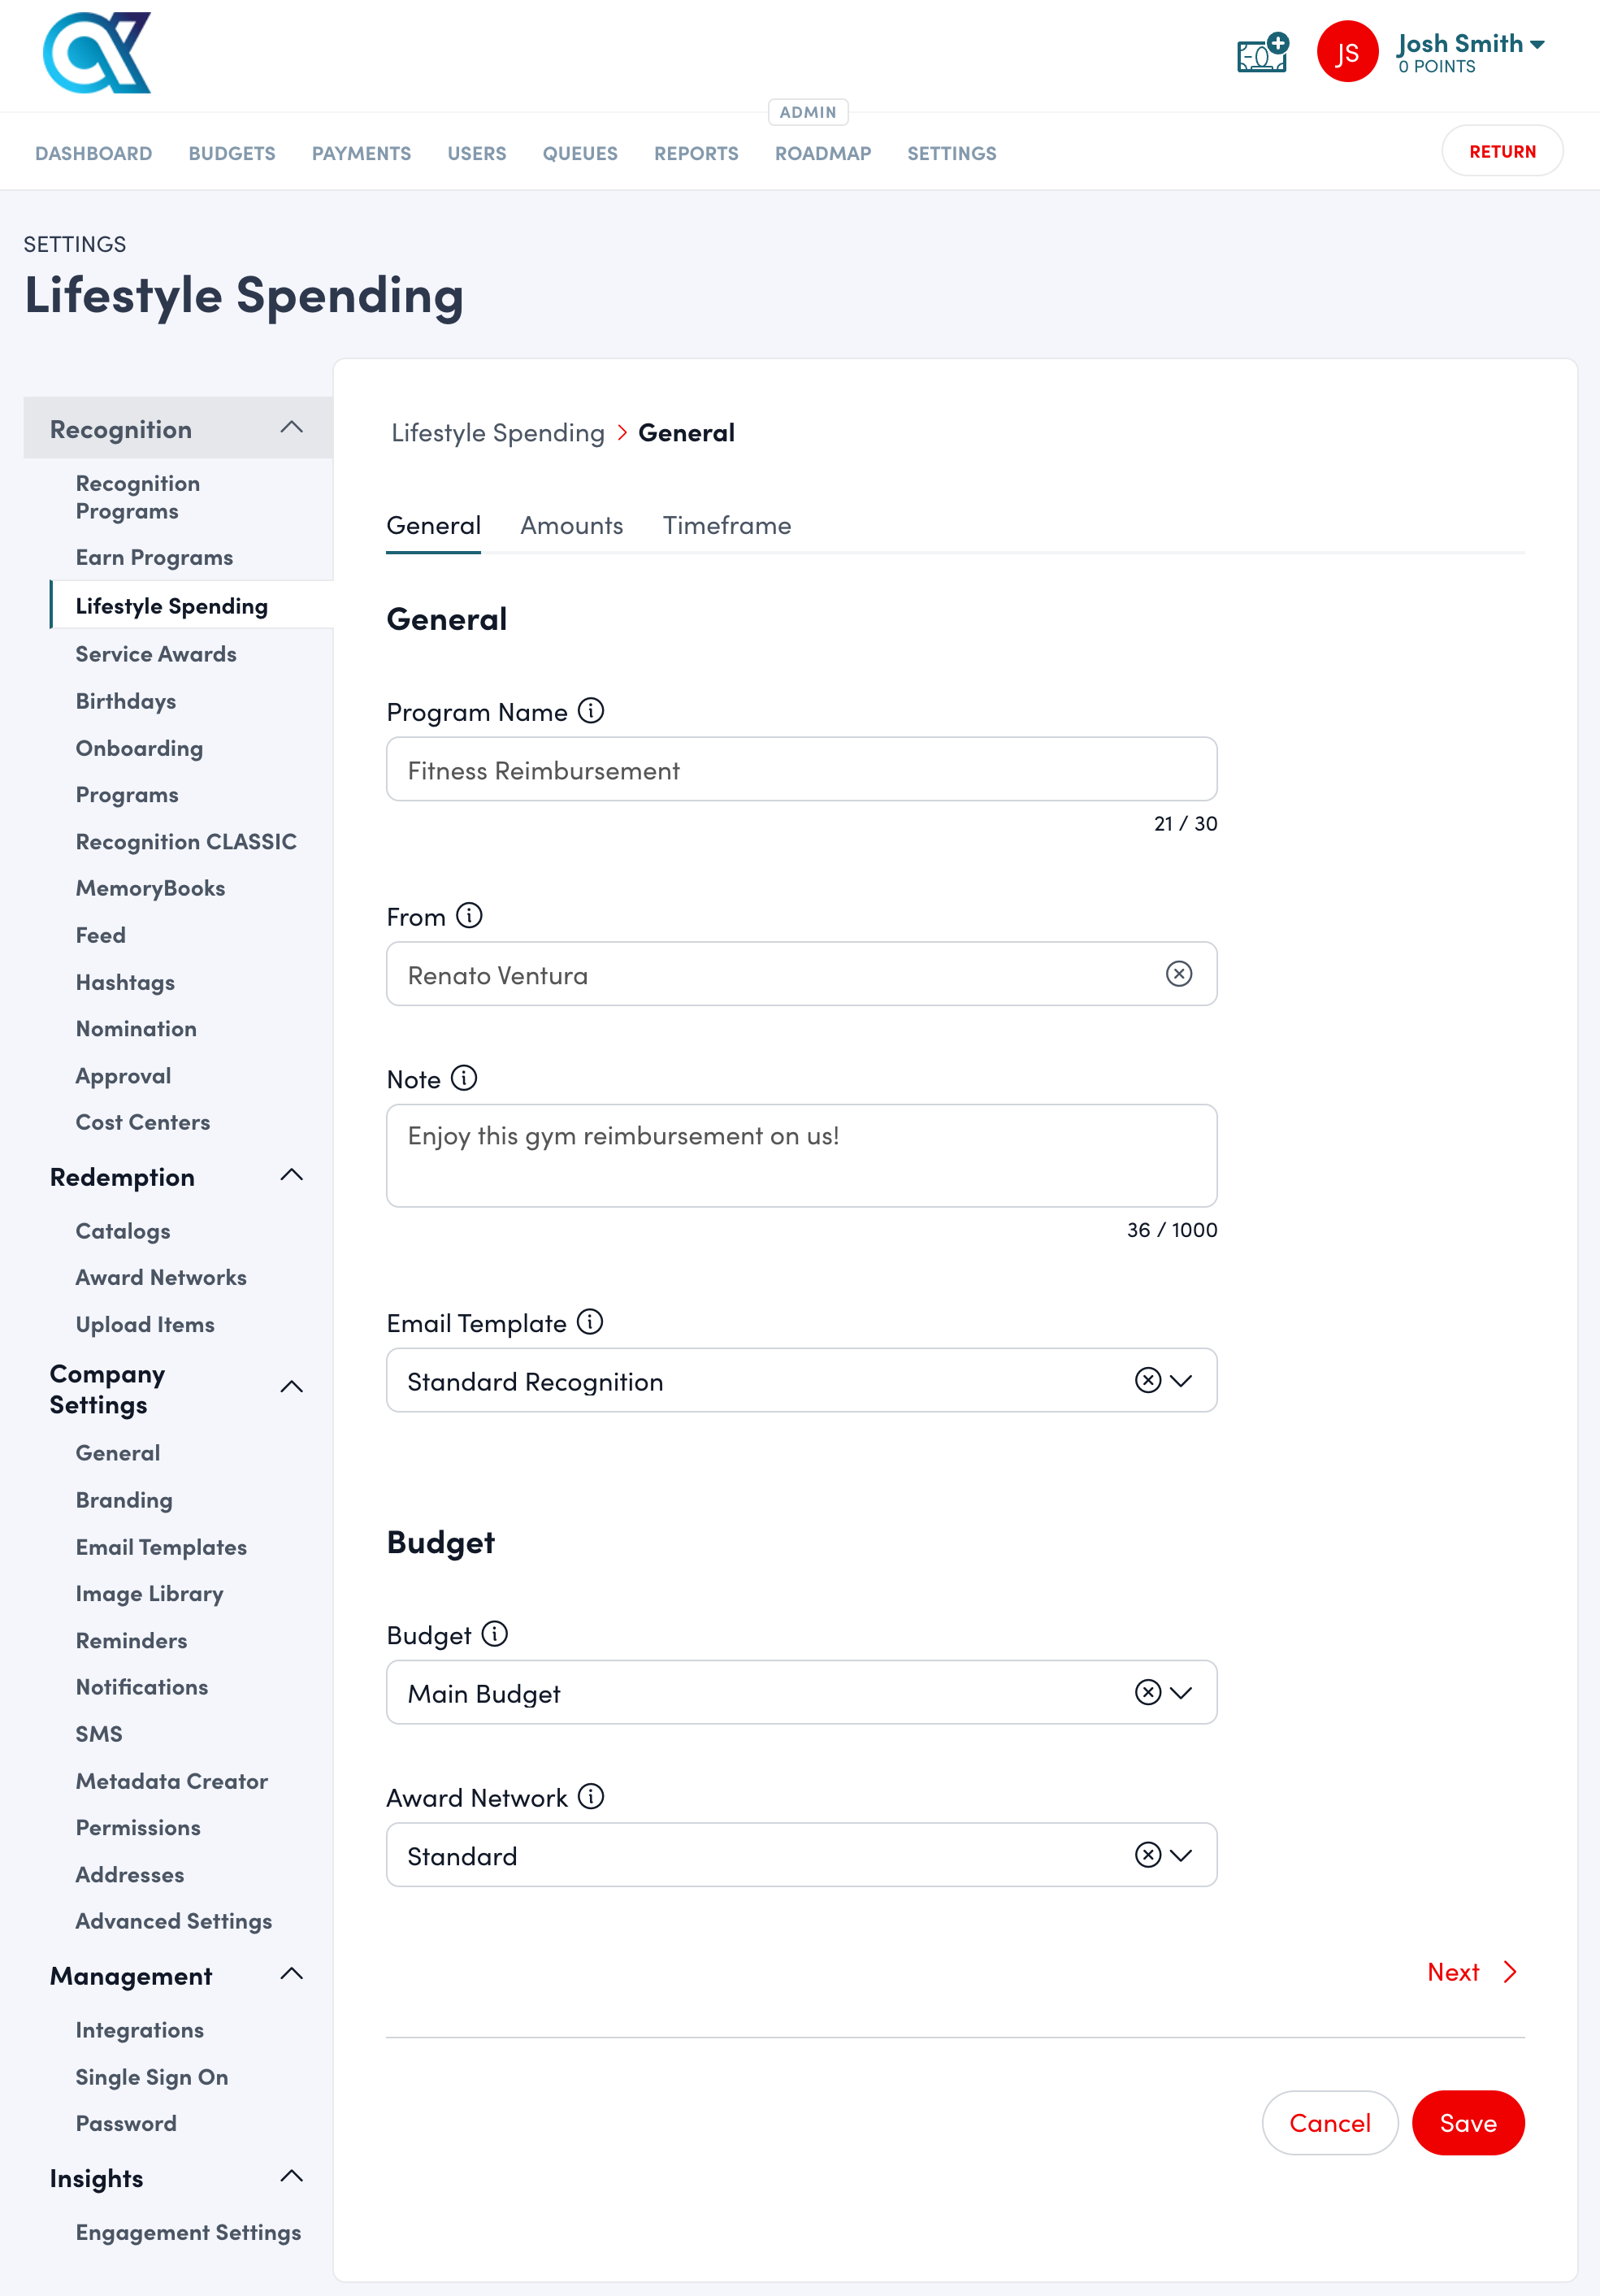Click the Note field info icon

tap(464, 1078)
